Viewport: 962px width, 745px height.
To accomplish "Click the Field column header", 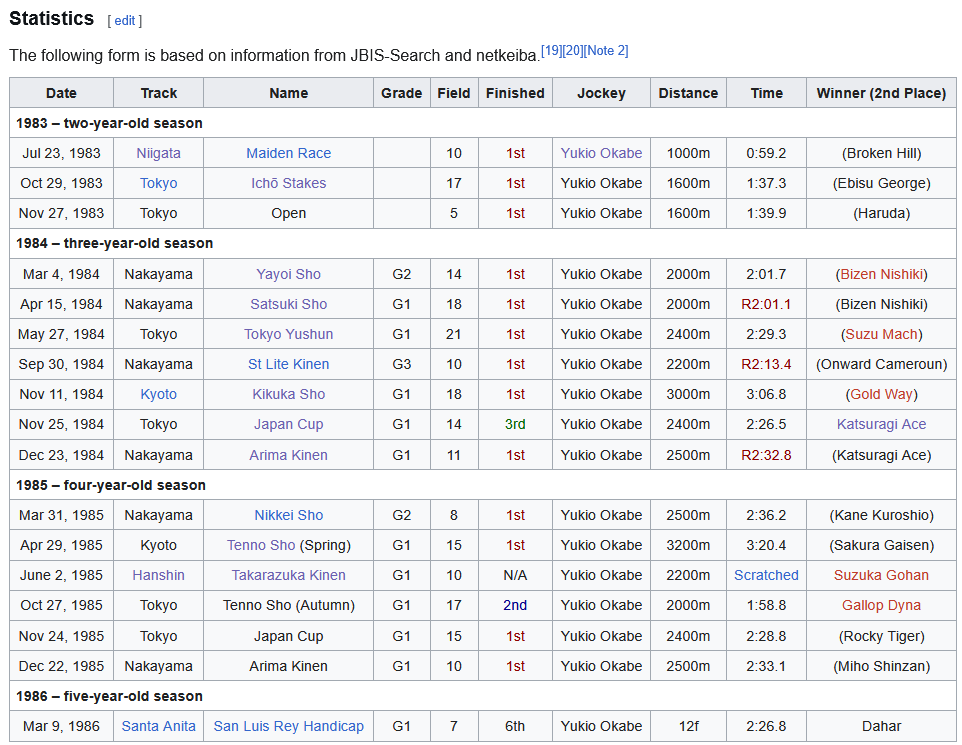I will tap(454, 93).
